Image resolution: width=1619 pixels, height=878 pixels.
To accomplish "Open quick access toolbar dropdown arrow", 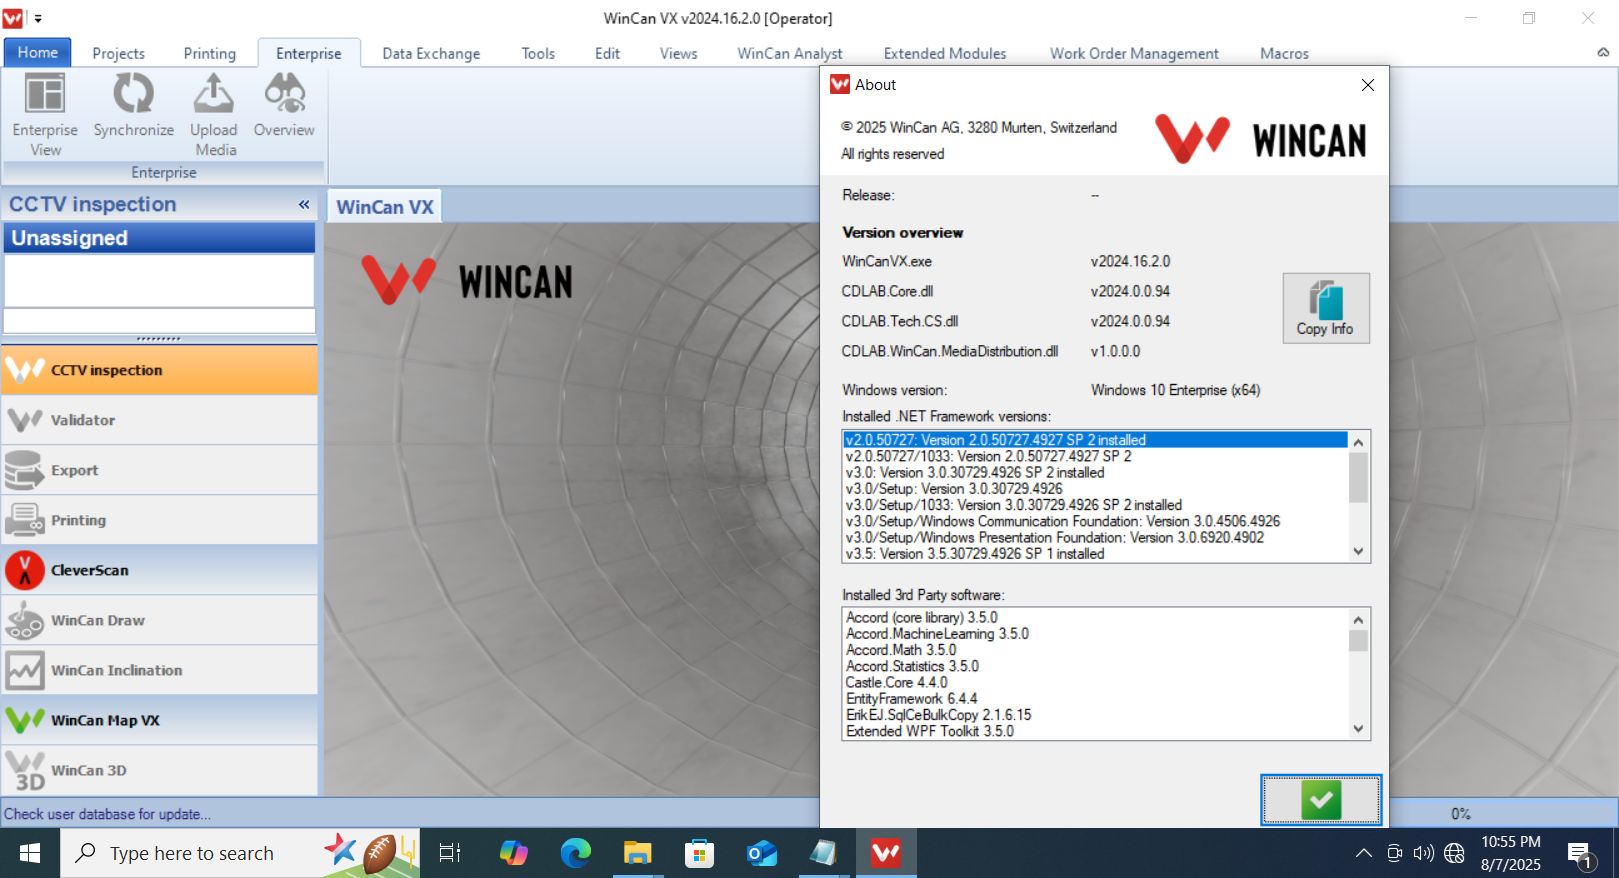I will 38,18.
